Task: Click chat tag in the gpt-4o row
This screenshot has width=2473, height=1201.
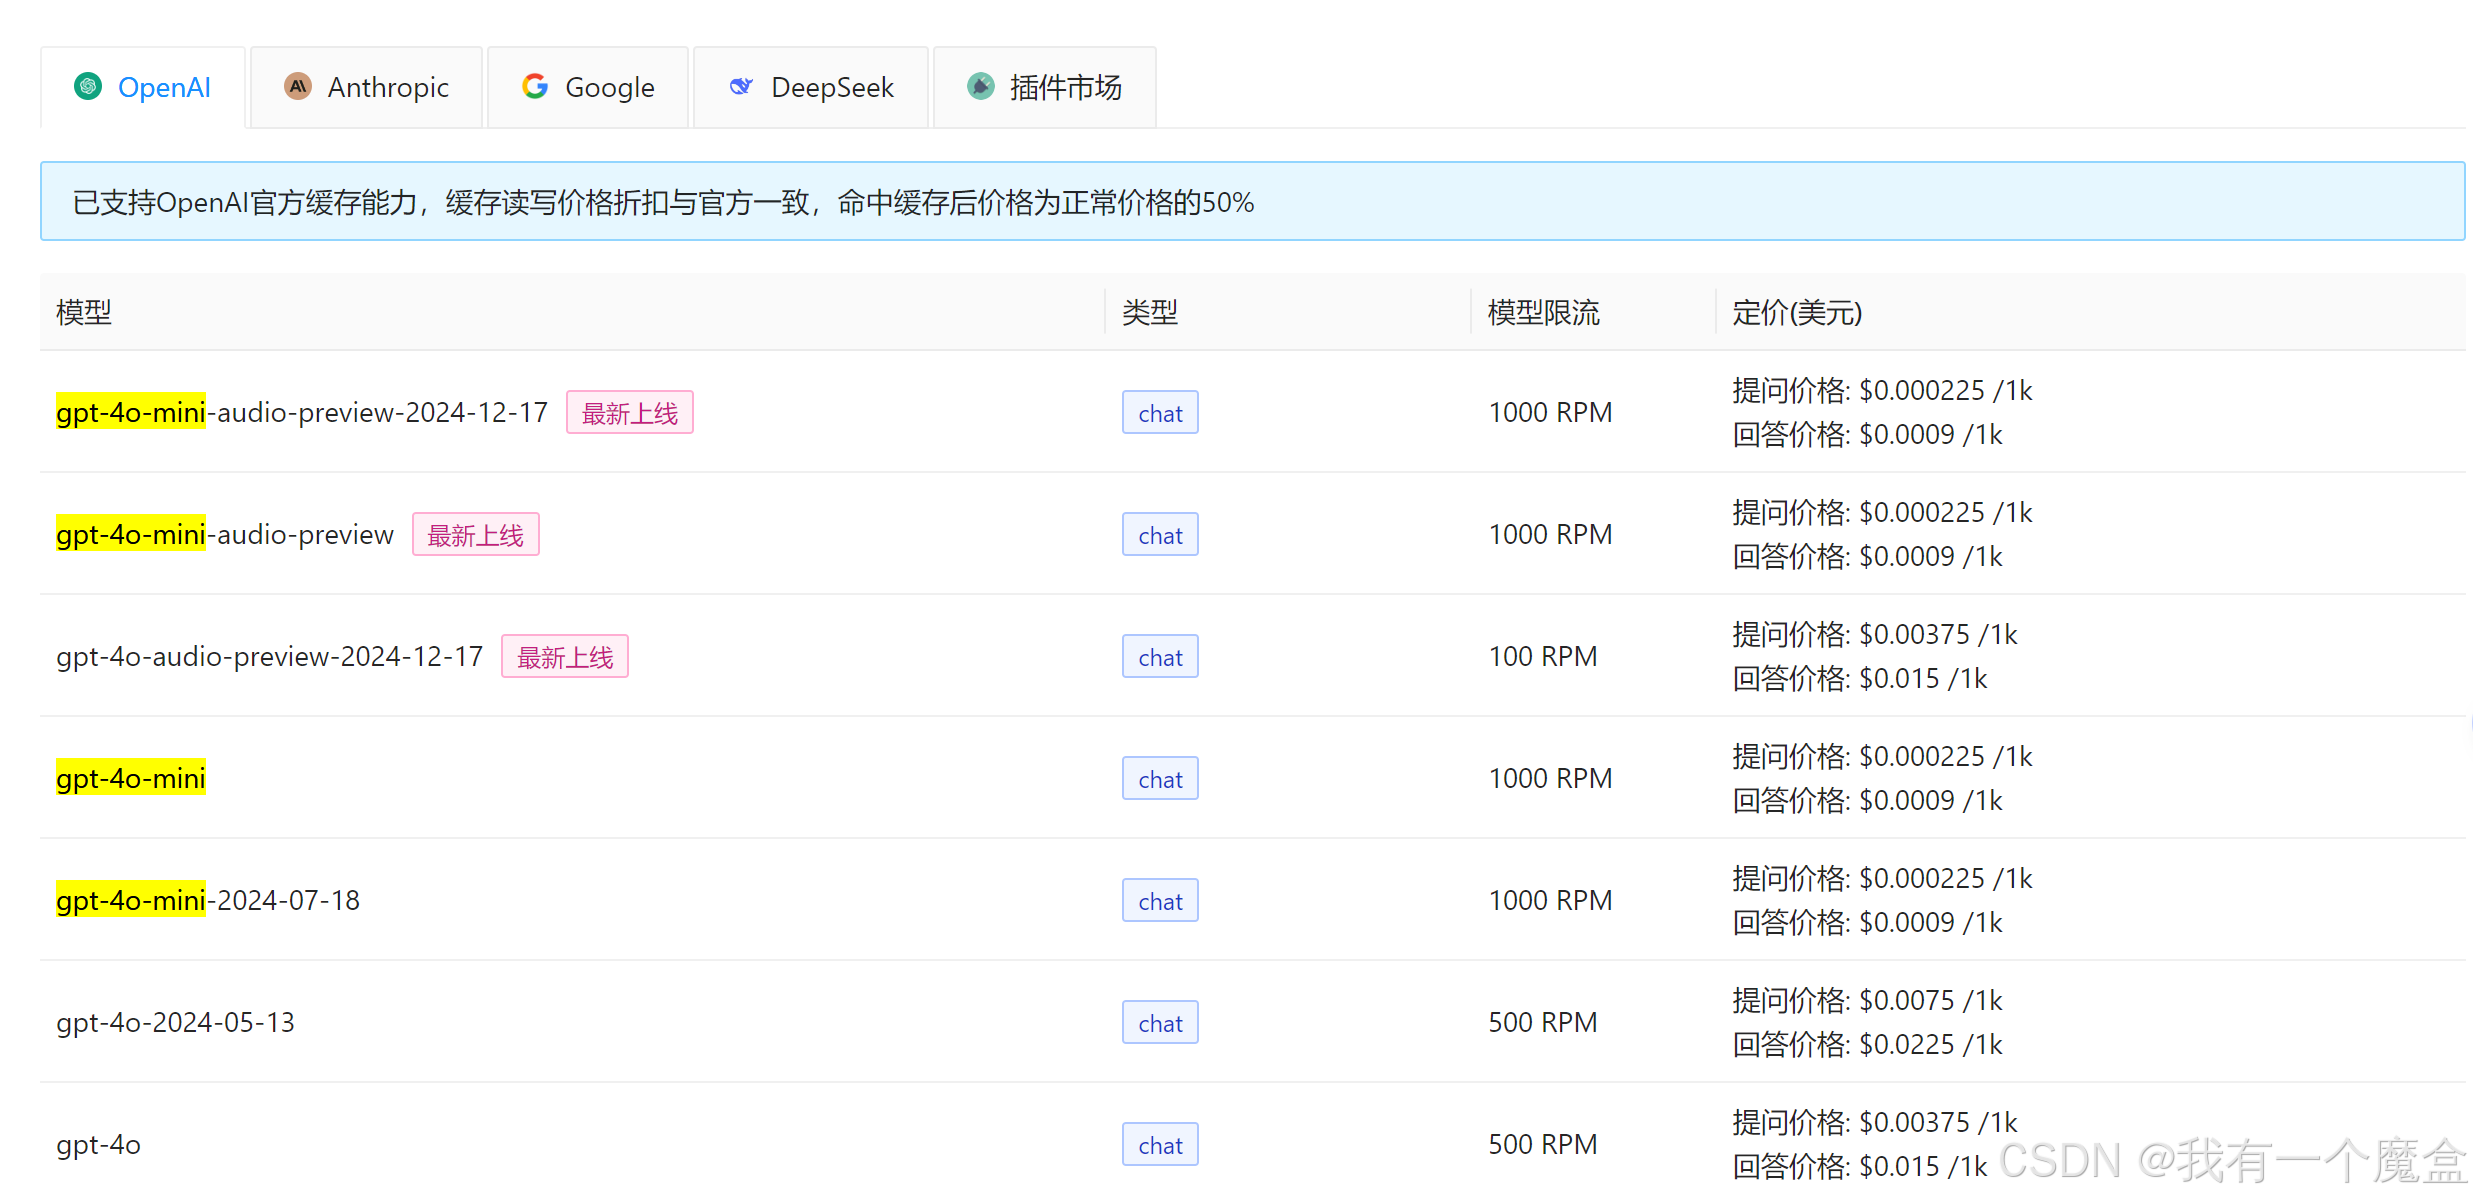Action: [x=1160, y=1145]
